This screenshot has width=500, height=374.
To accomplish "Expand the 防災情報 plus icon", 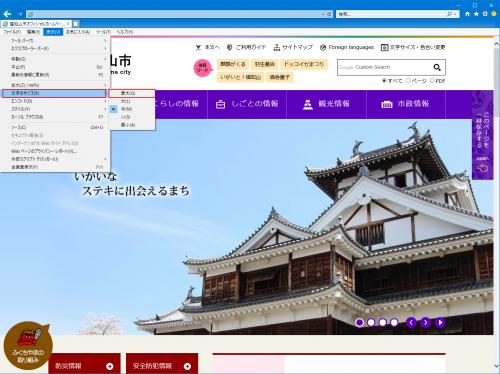I will 109,366.
